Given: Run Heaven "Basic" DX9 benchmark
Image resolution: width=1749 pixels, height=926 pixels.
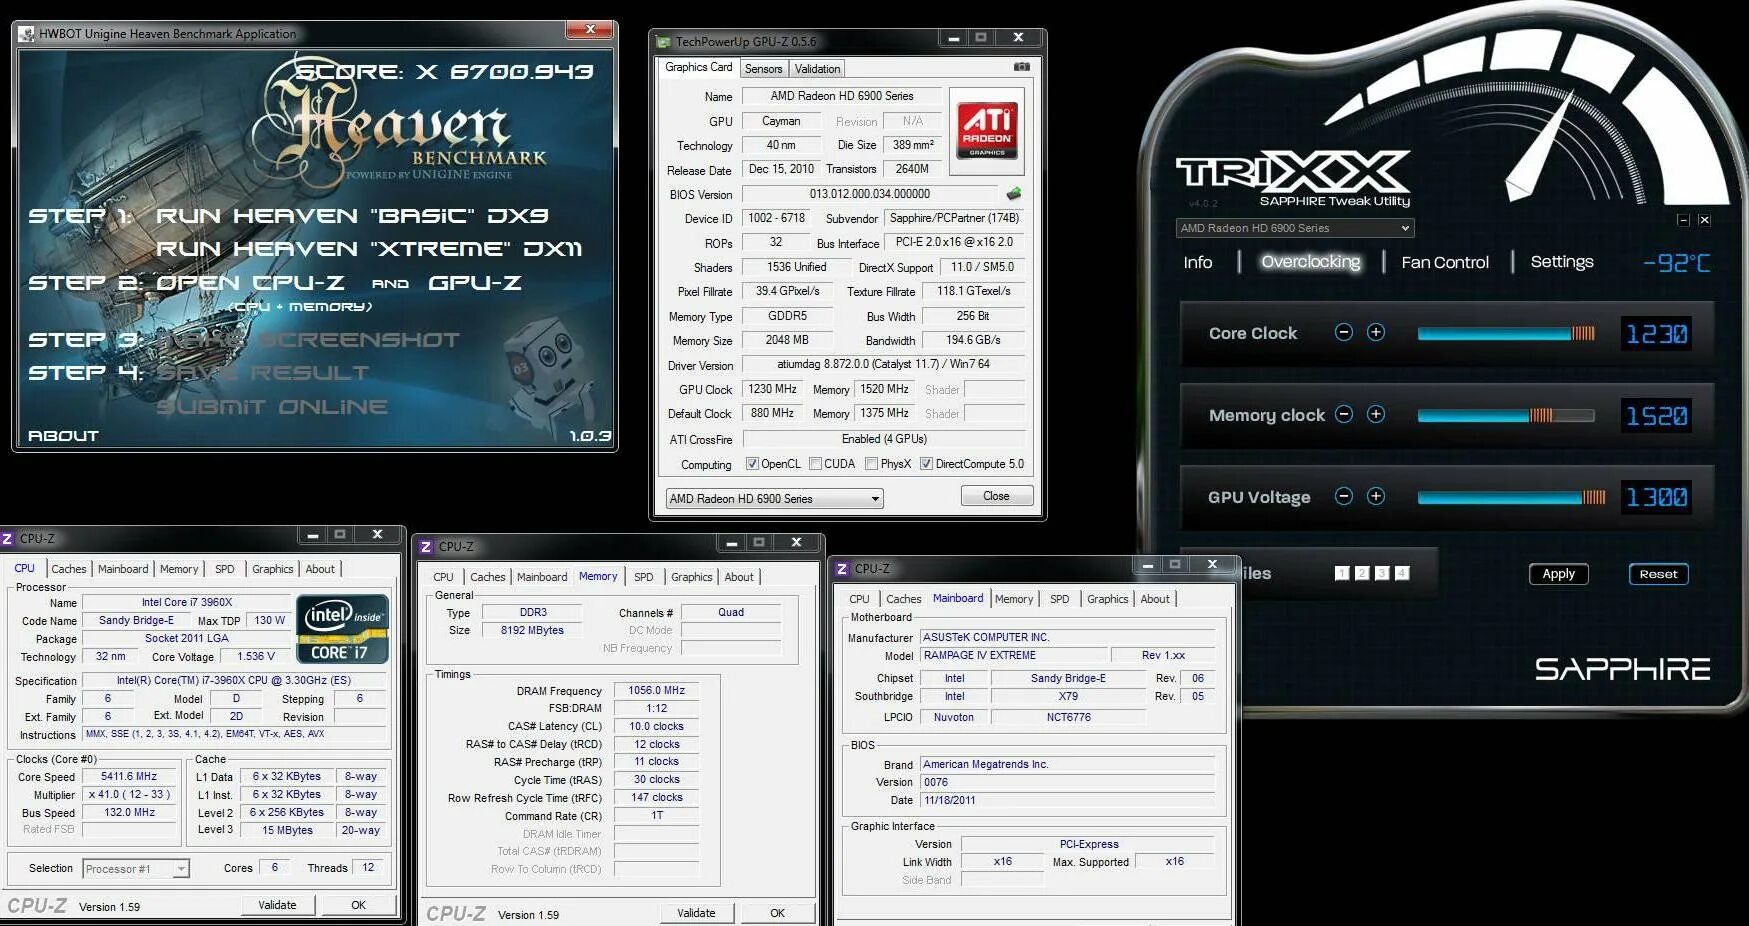Looking at the screenshot, I should 352,215.
